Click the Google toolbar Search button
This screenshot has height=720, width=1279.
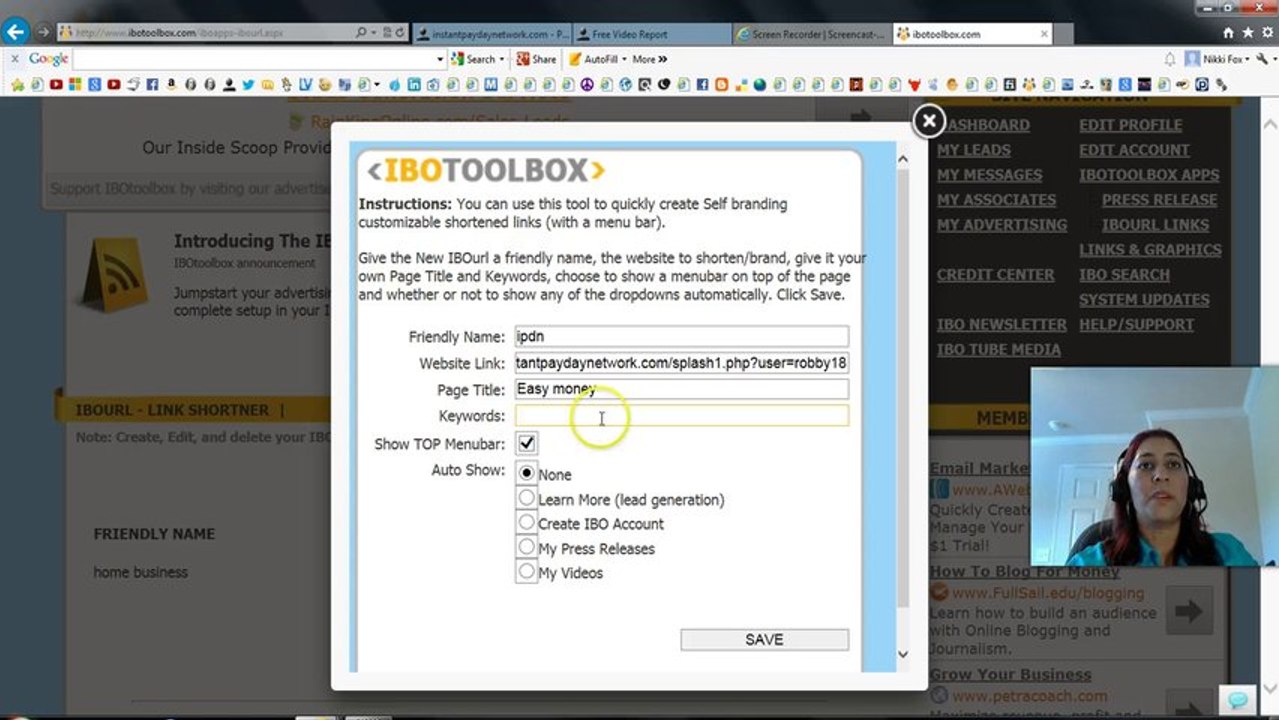(475, 59)
